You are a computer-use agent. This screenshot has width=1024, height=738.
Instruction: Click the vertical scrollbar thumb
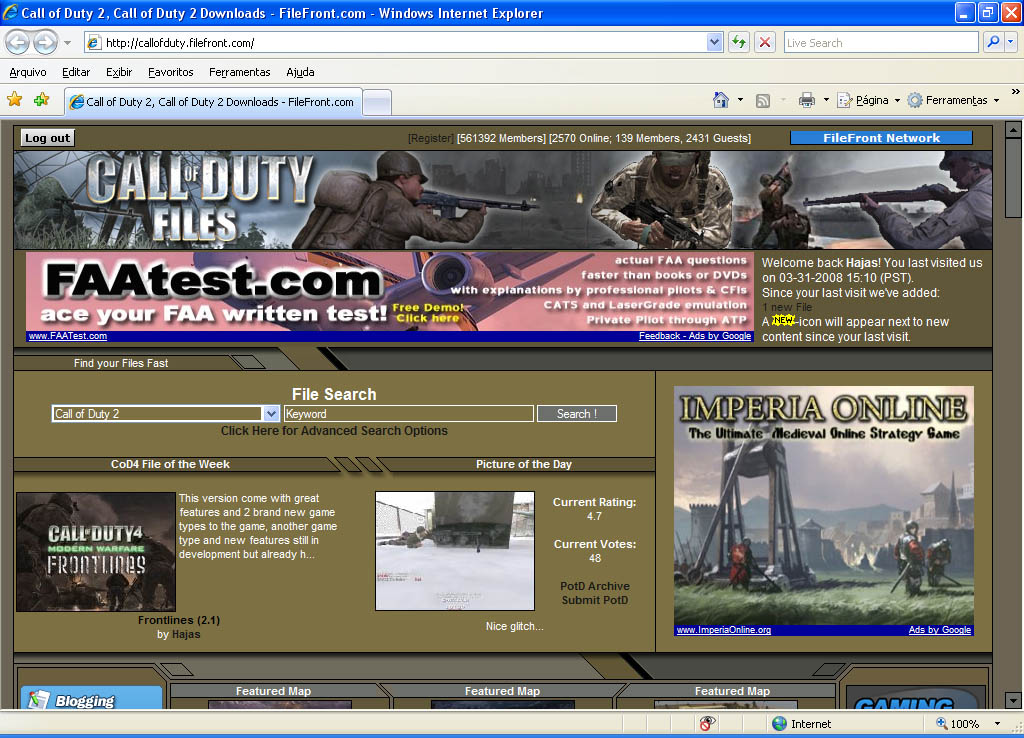(x=1013, y=178)
